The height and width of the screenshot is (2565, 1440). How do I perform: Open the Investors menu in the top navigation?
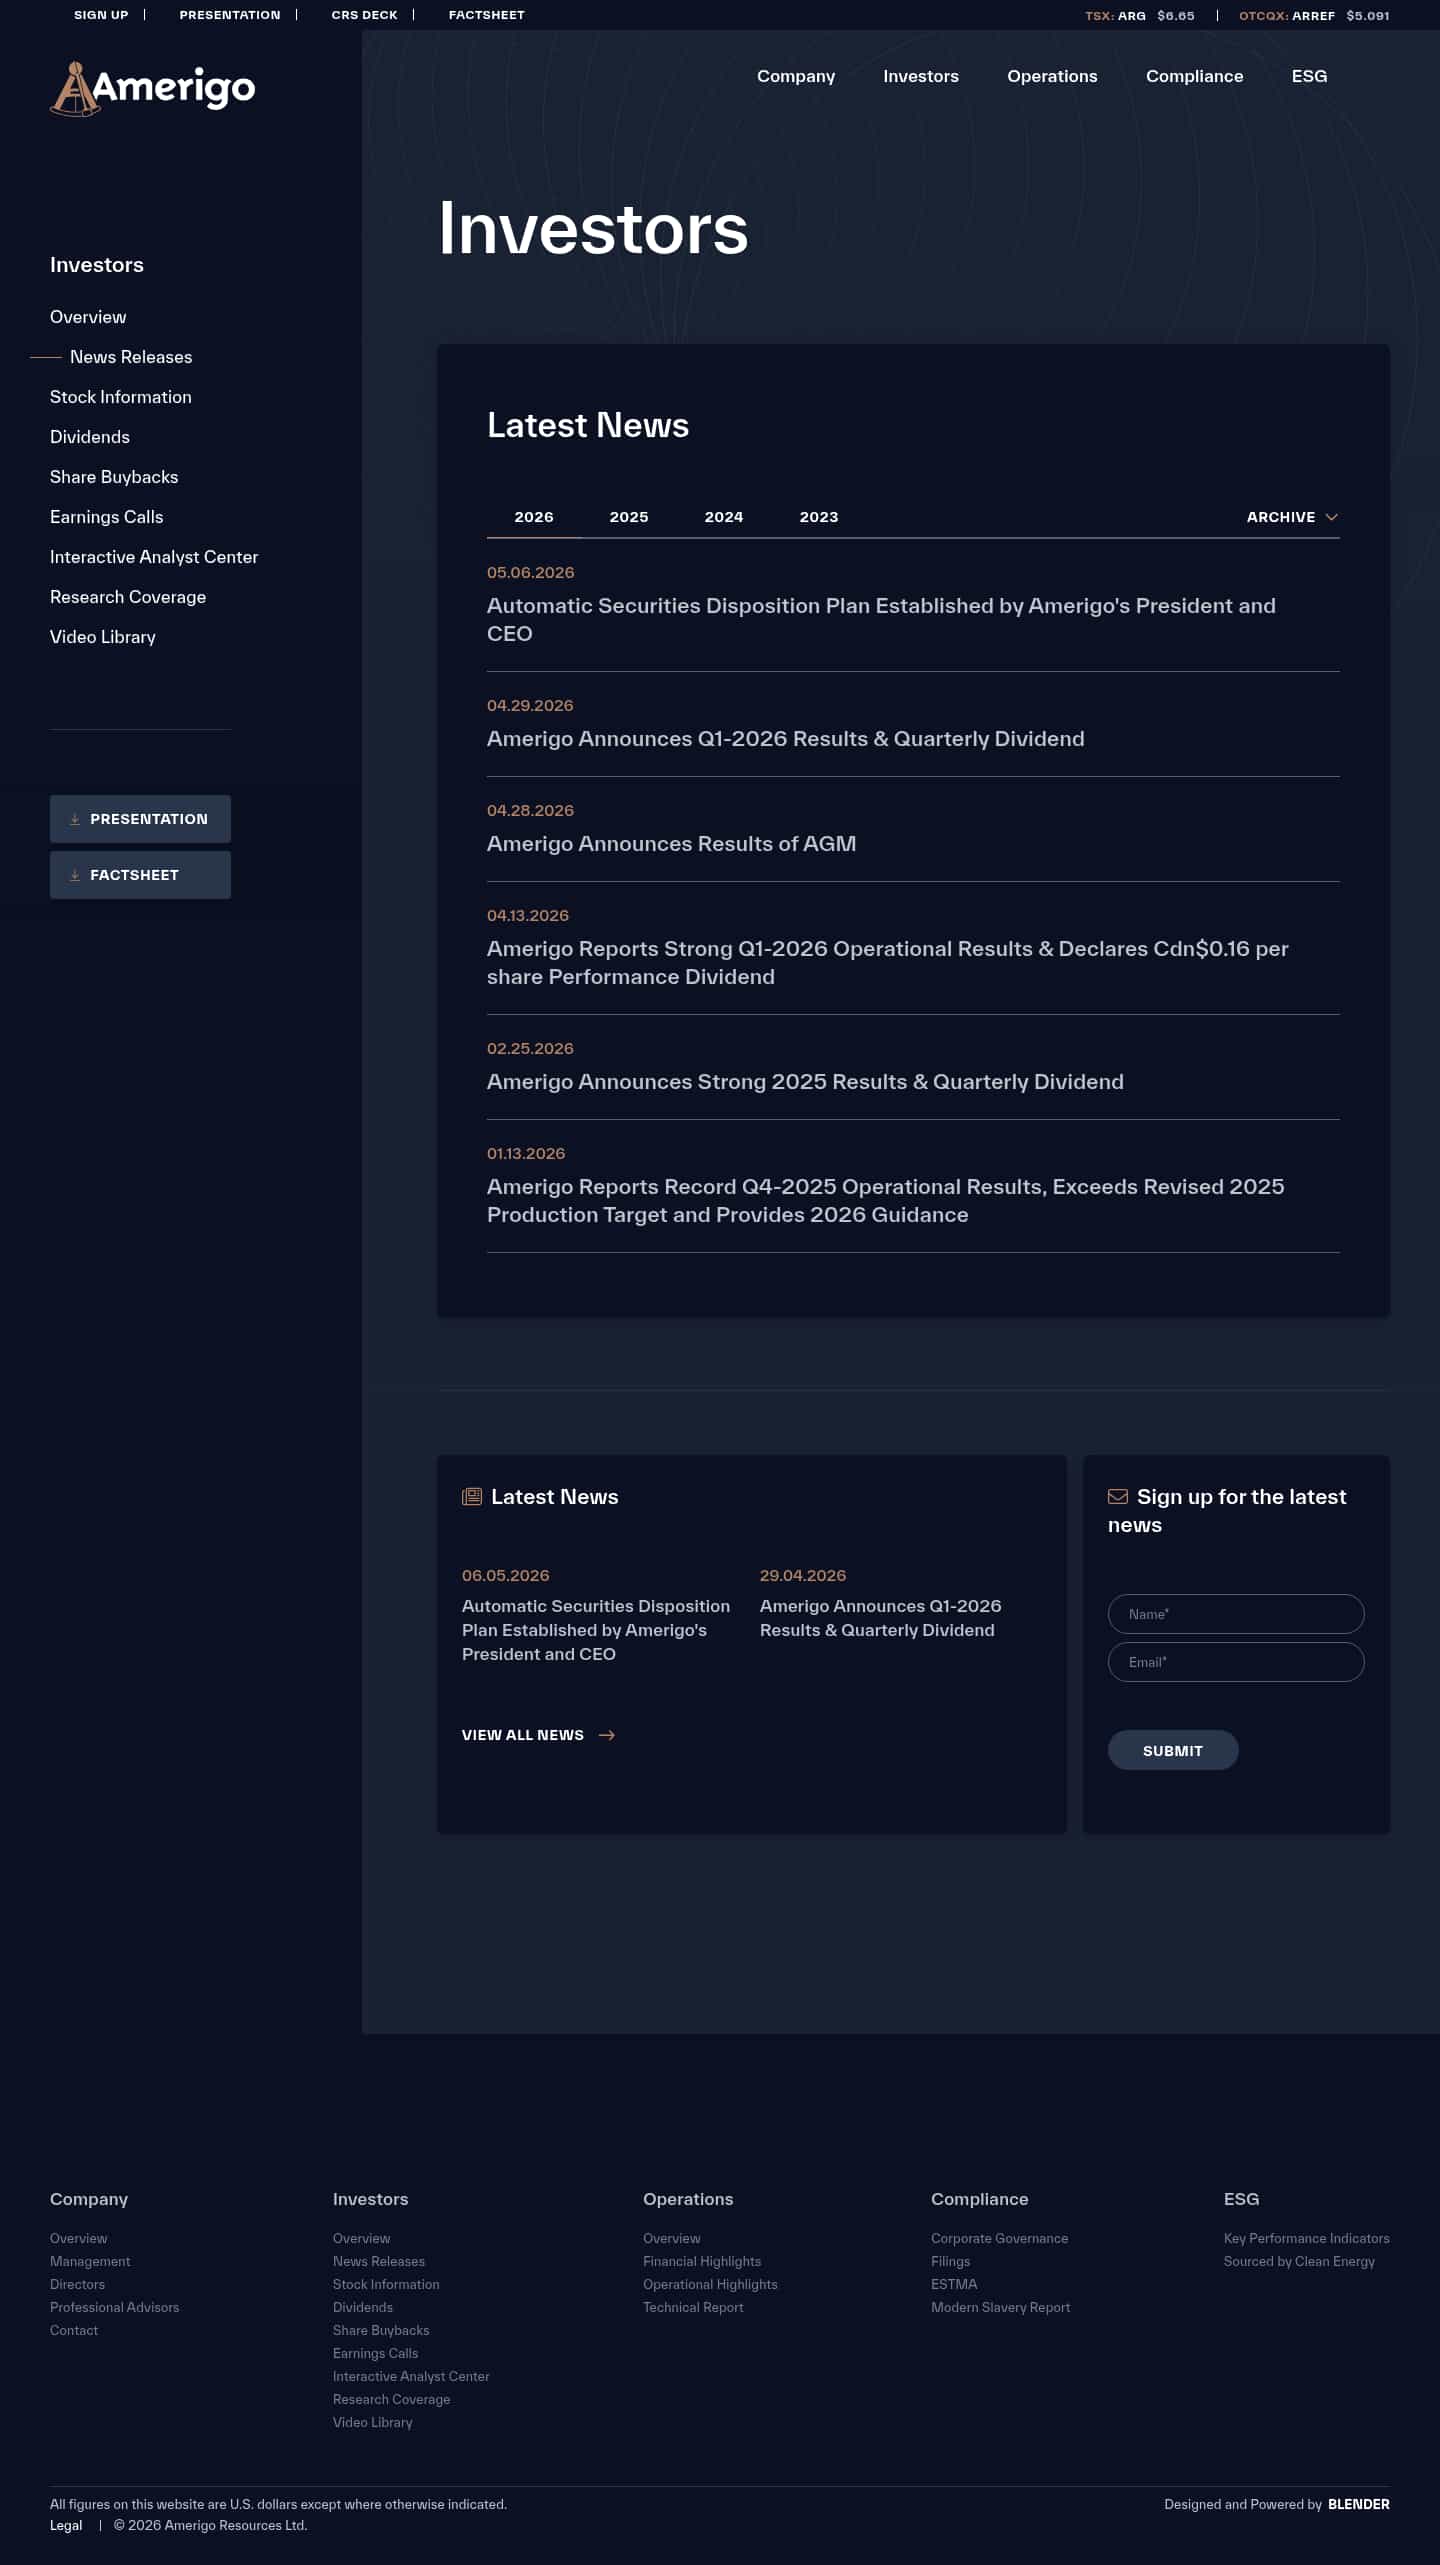(x=921, y=76)
